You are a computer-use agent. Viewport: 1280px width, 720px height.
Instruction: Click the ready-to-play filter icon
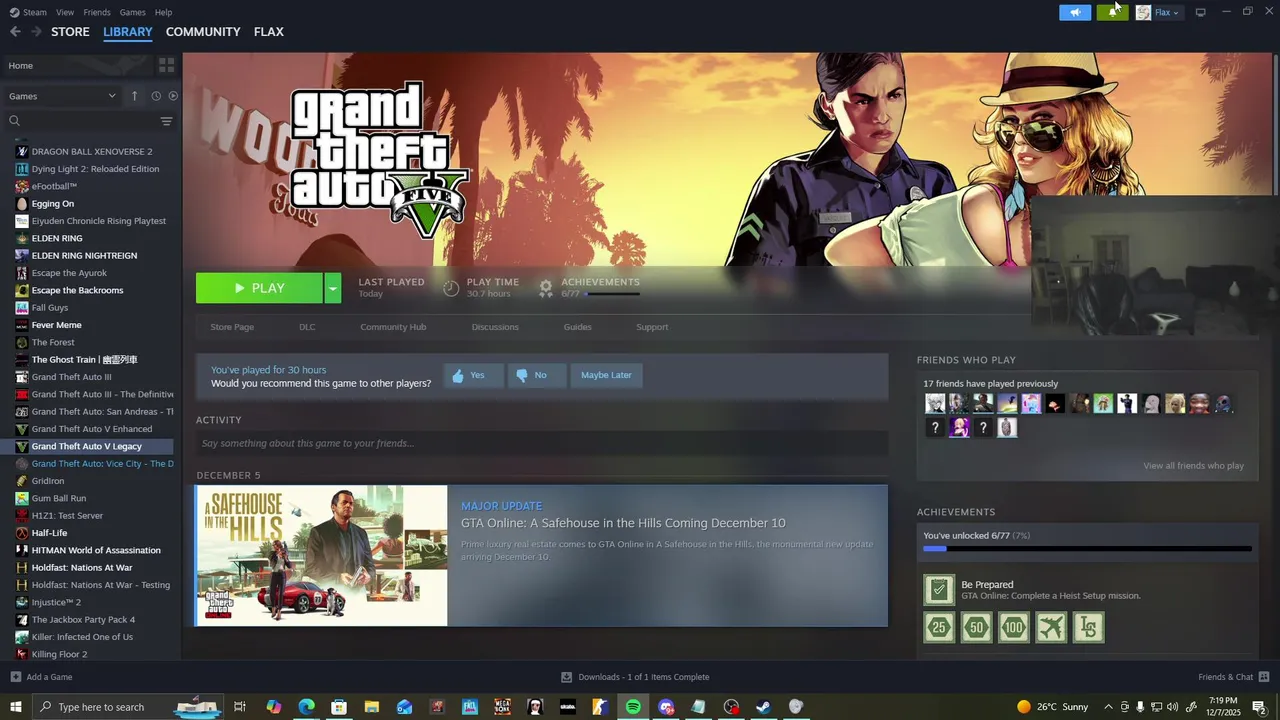coord(173,96)
